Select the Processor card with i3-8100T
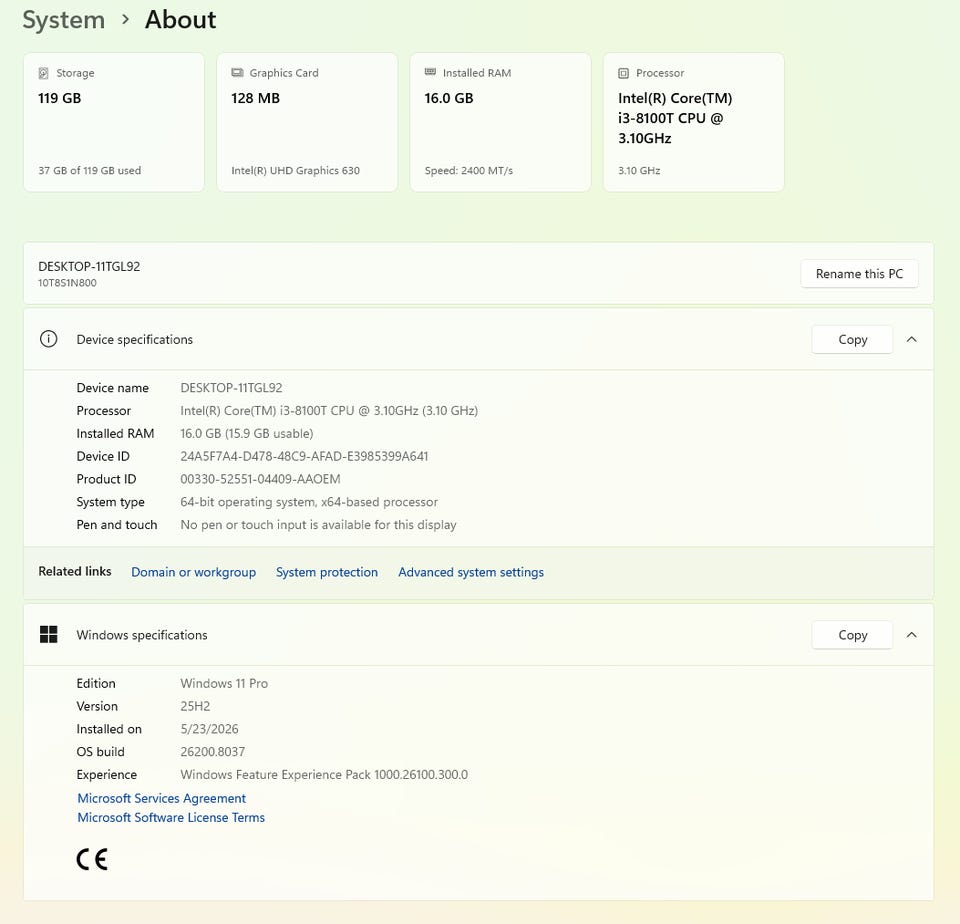The height and width of the screenshot is (924, 960). 694,122
